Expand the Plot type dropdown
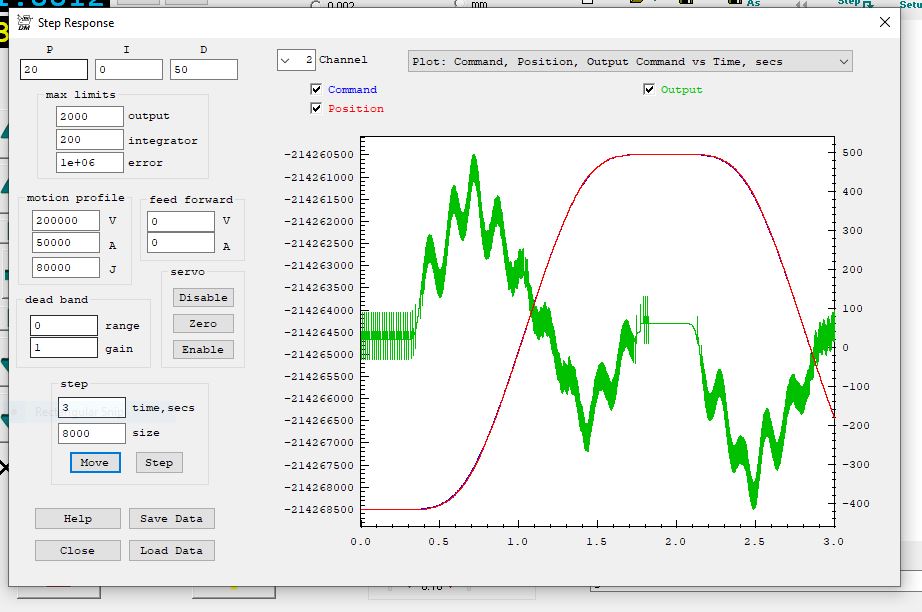This screenshot has width=922, height=612. click(x=630, y=62)
